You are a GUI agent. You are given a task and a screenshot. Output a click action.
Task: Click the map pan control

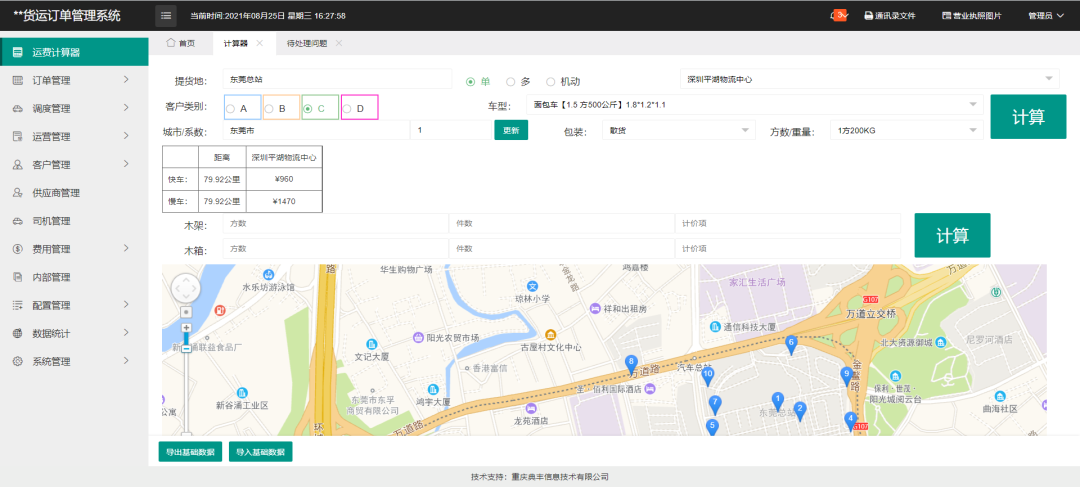click(186, 288)
